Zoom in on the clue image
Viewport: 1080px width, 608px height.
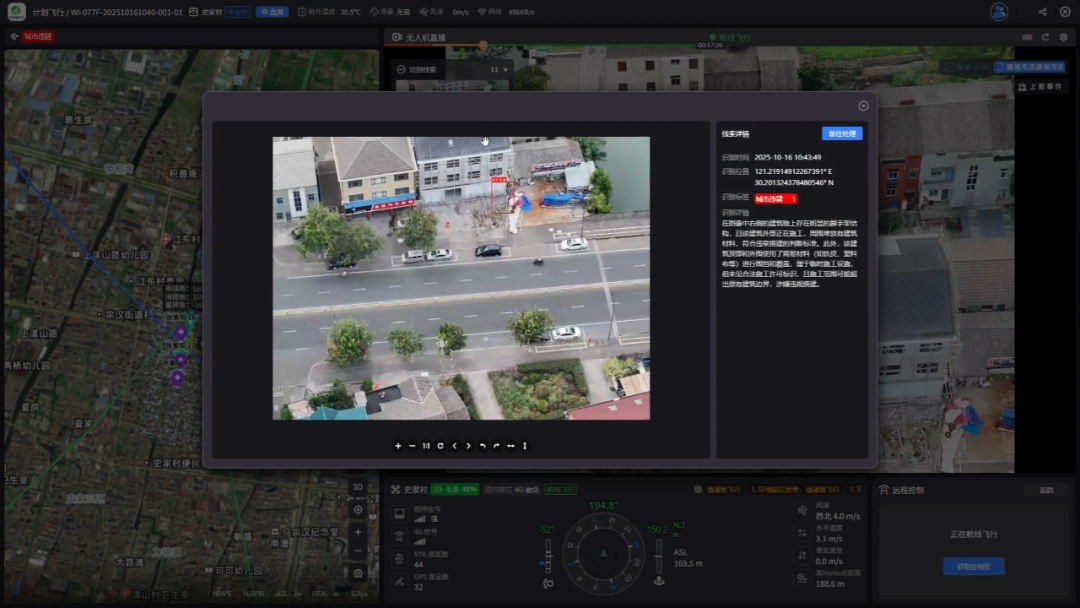click(x=398, y=446)
